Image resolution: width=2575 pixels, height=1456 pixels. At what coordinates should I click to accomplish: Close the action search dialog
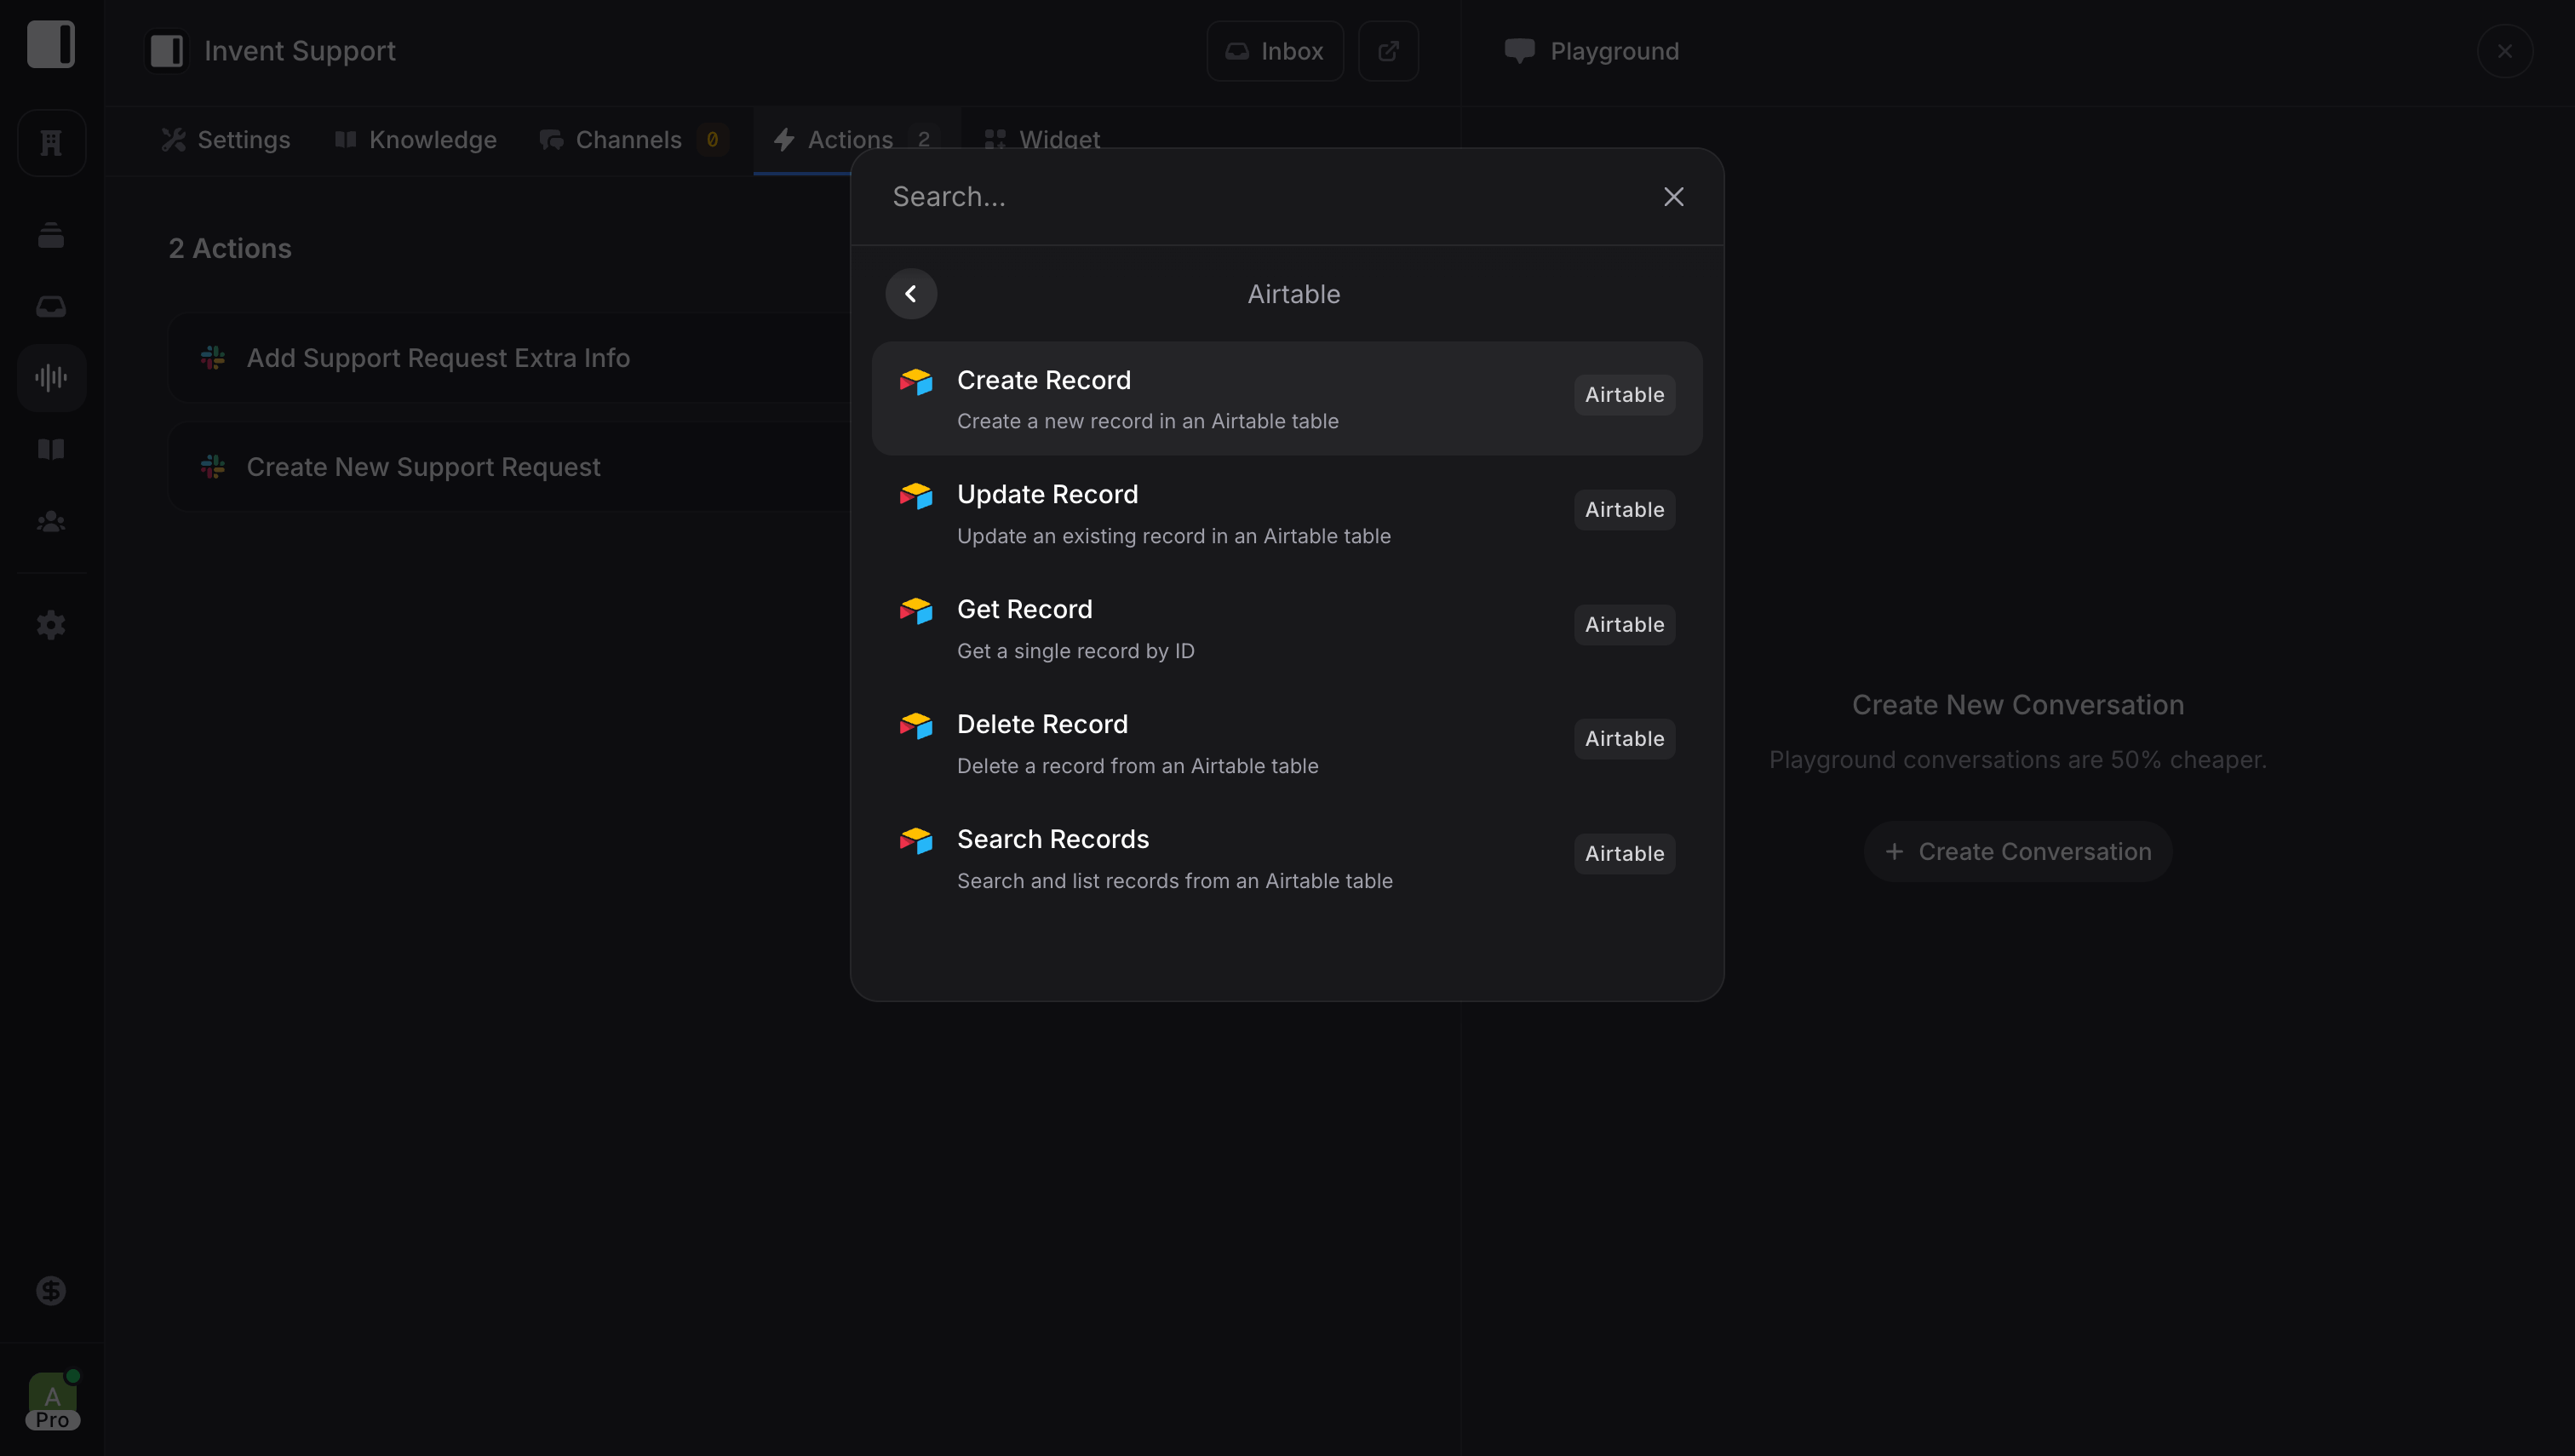[x=1673, y=197]
